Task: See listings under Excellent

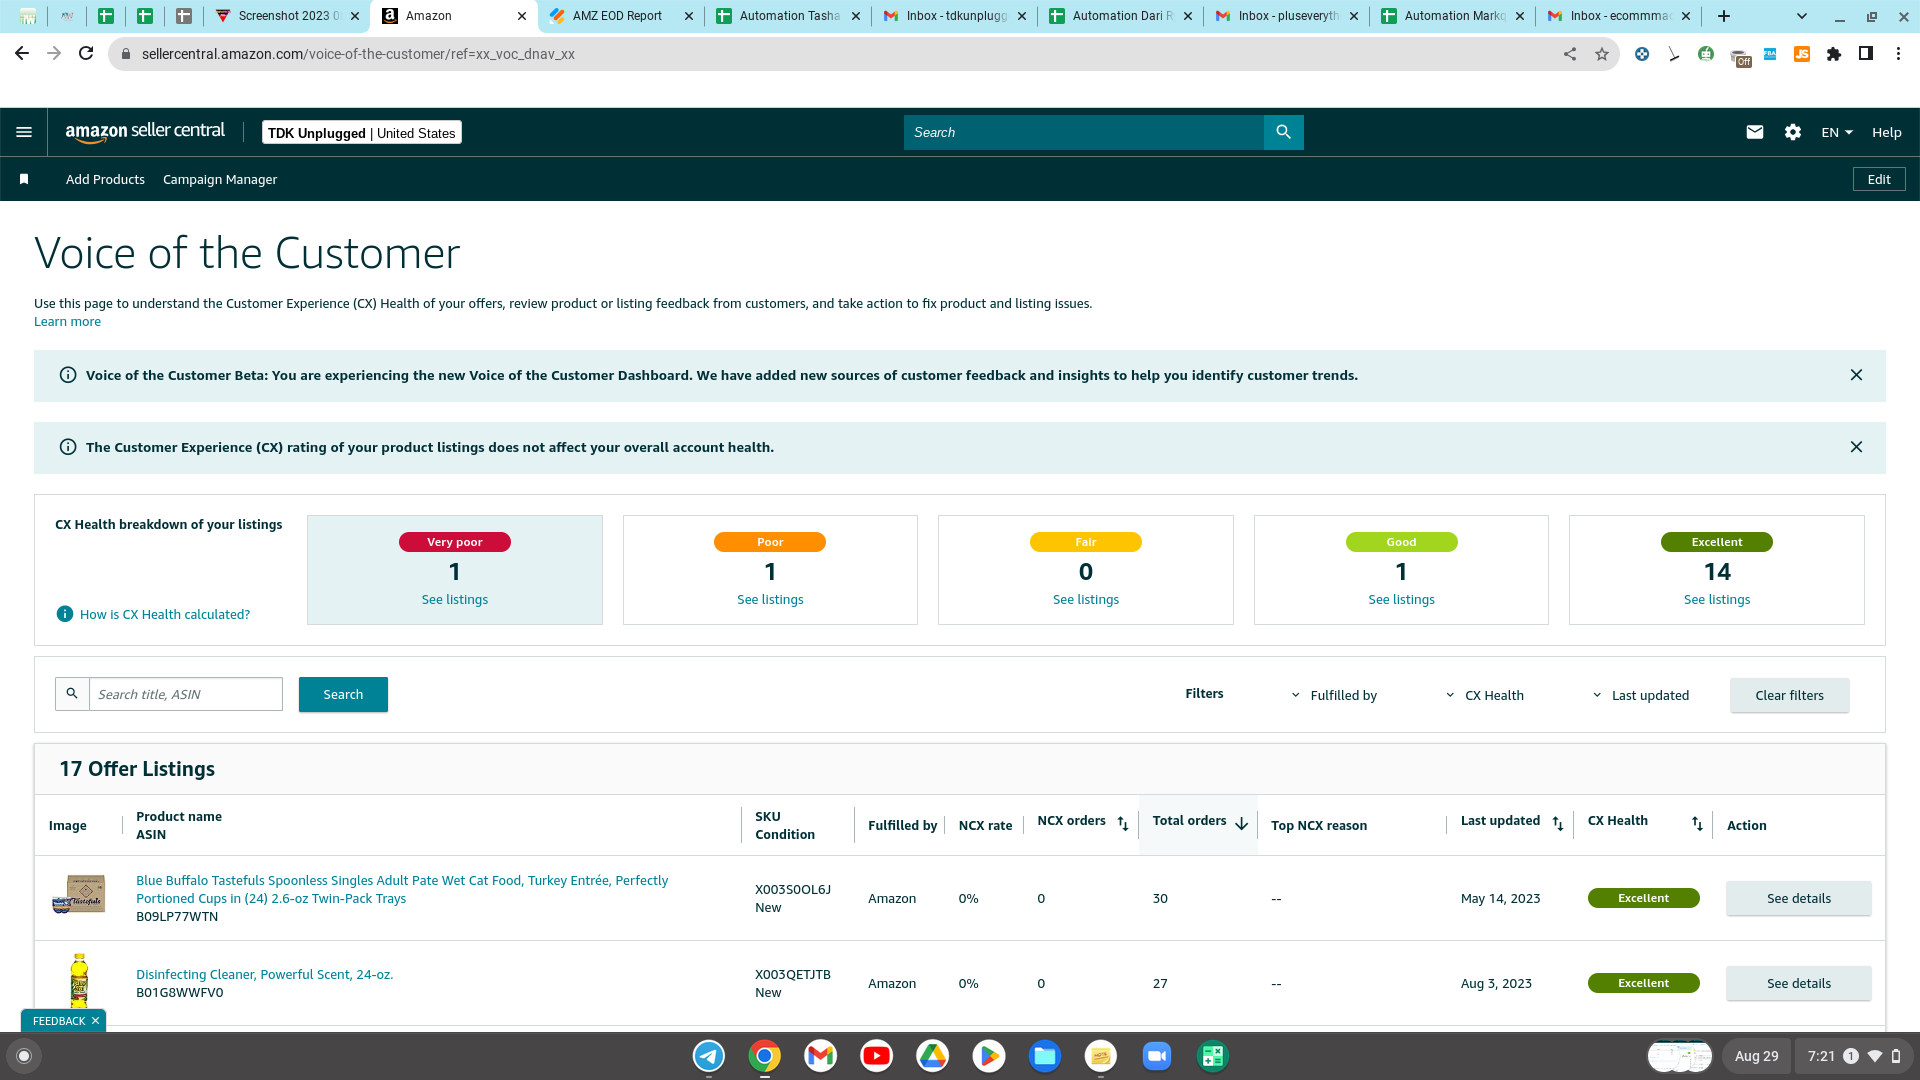Action: pyautogui.click(x=1717, y=599)
